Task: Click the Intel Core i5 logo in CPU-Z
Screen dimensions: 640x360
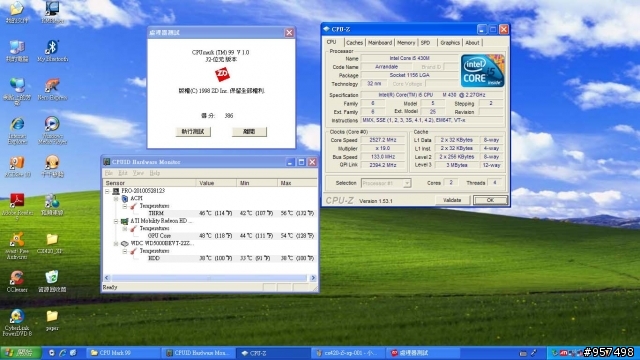Action: [482, 71]
